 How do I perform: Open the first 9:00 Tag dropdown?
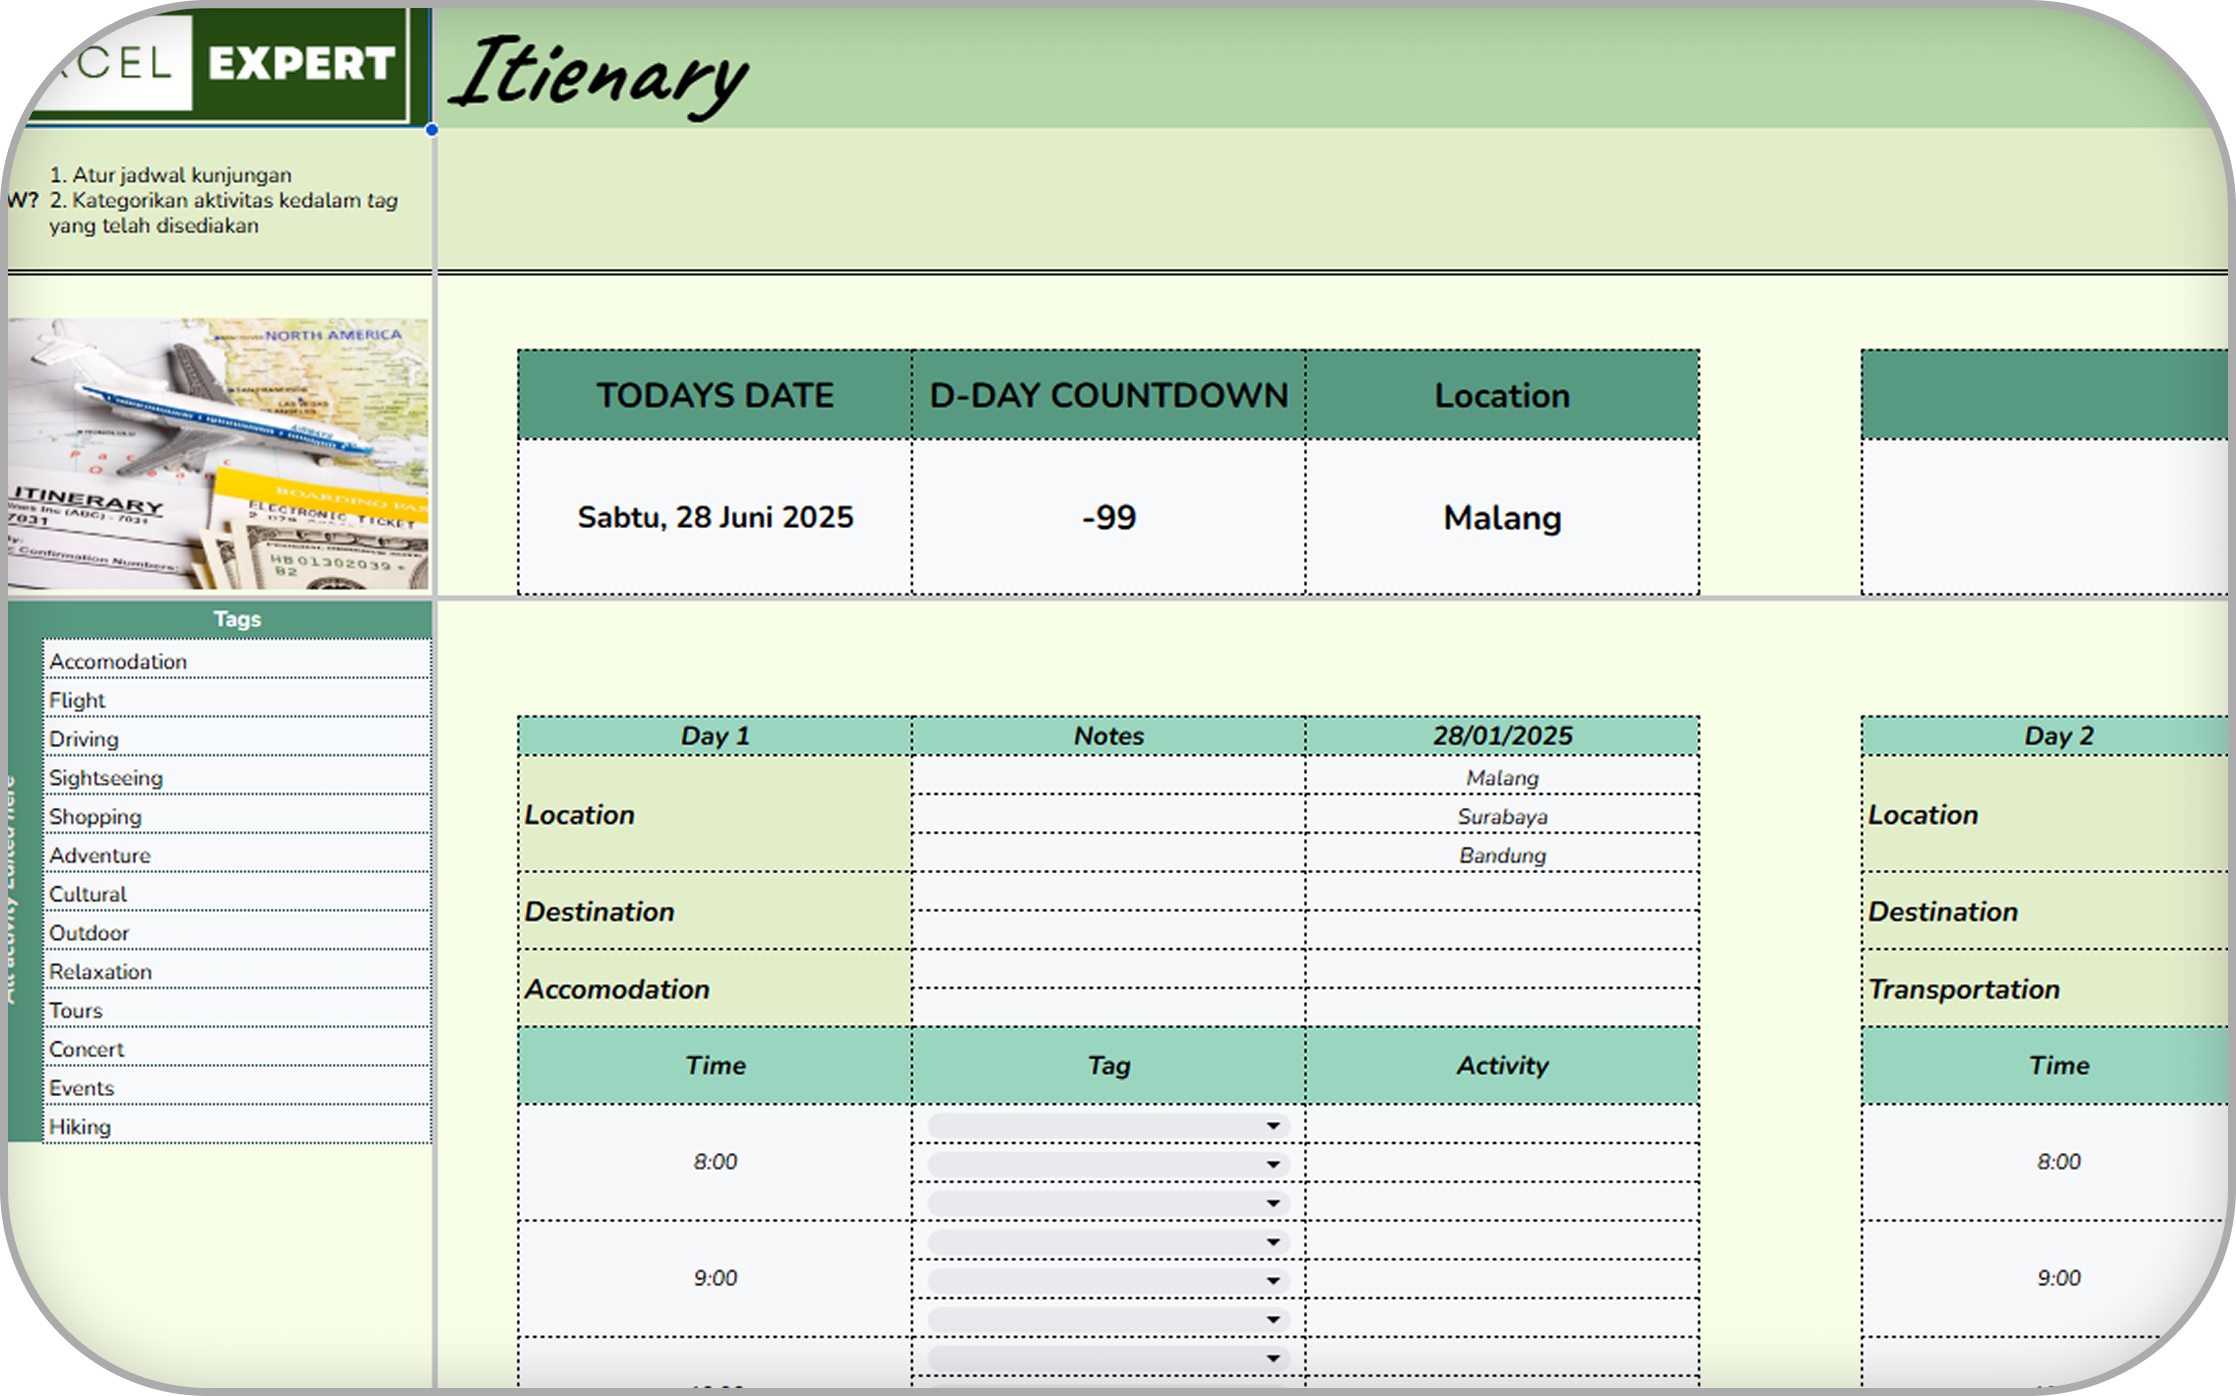coord(1272,1242)
